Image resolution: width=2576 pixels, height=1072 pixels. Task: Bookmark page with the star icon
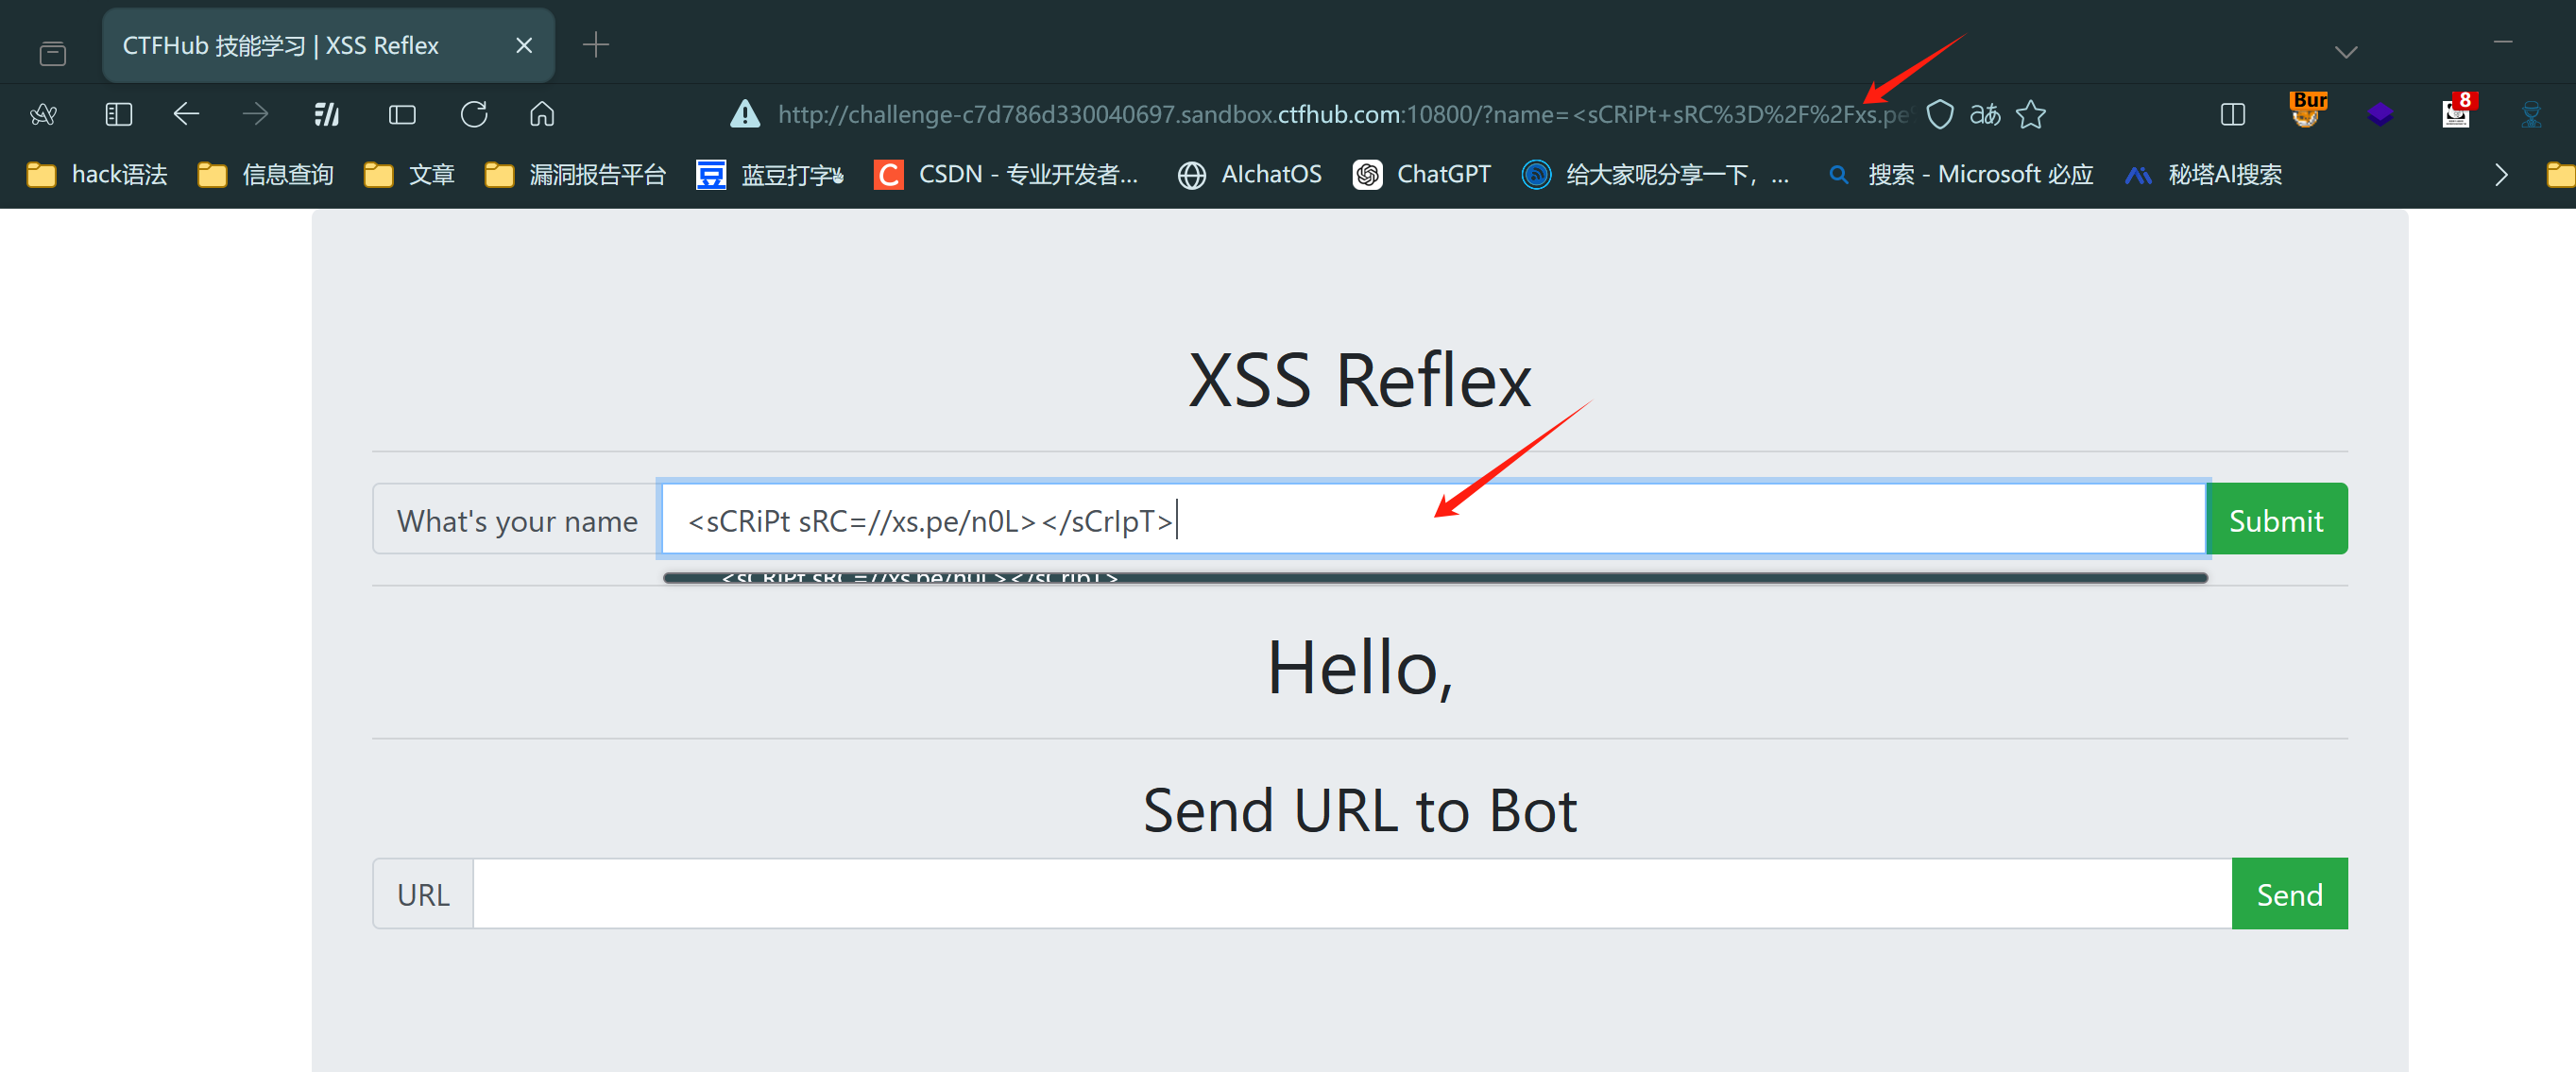click(x=2031, y=115)
